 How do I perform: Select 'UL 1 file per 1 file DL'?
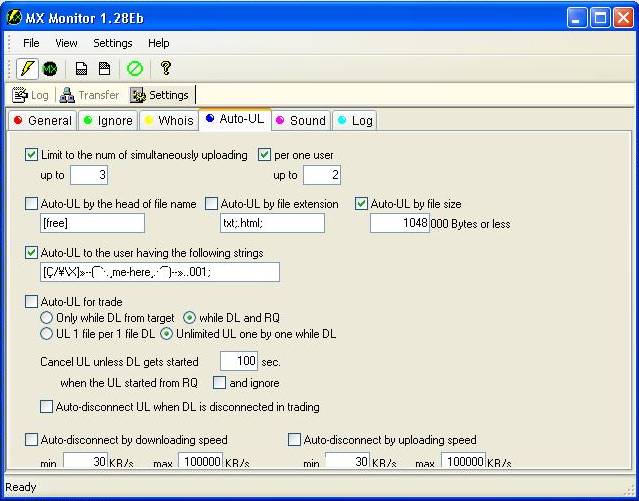pos(46,334)
